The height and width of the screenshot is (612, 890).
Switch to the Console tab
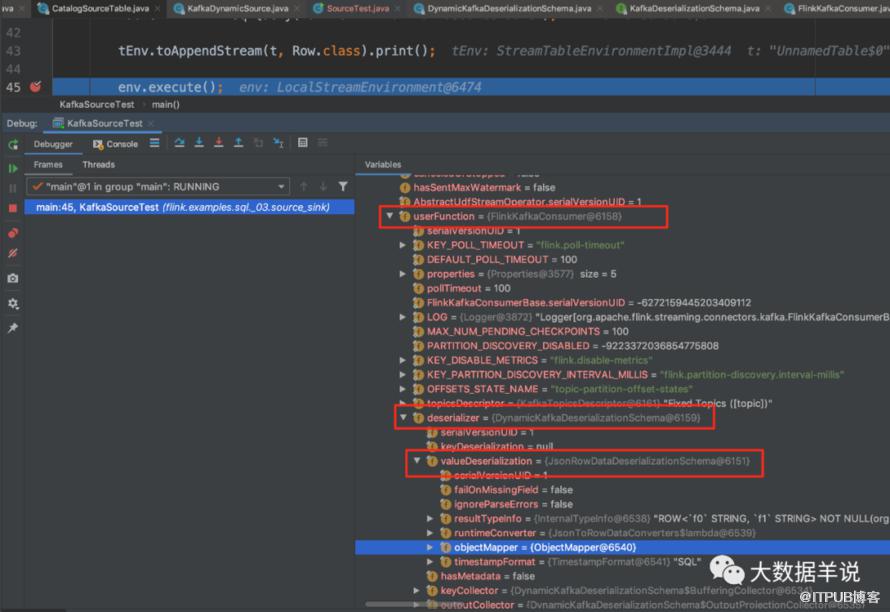click(x=115, y=144)
